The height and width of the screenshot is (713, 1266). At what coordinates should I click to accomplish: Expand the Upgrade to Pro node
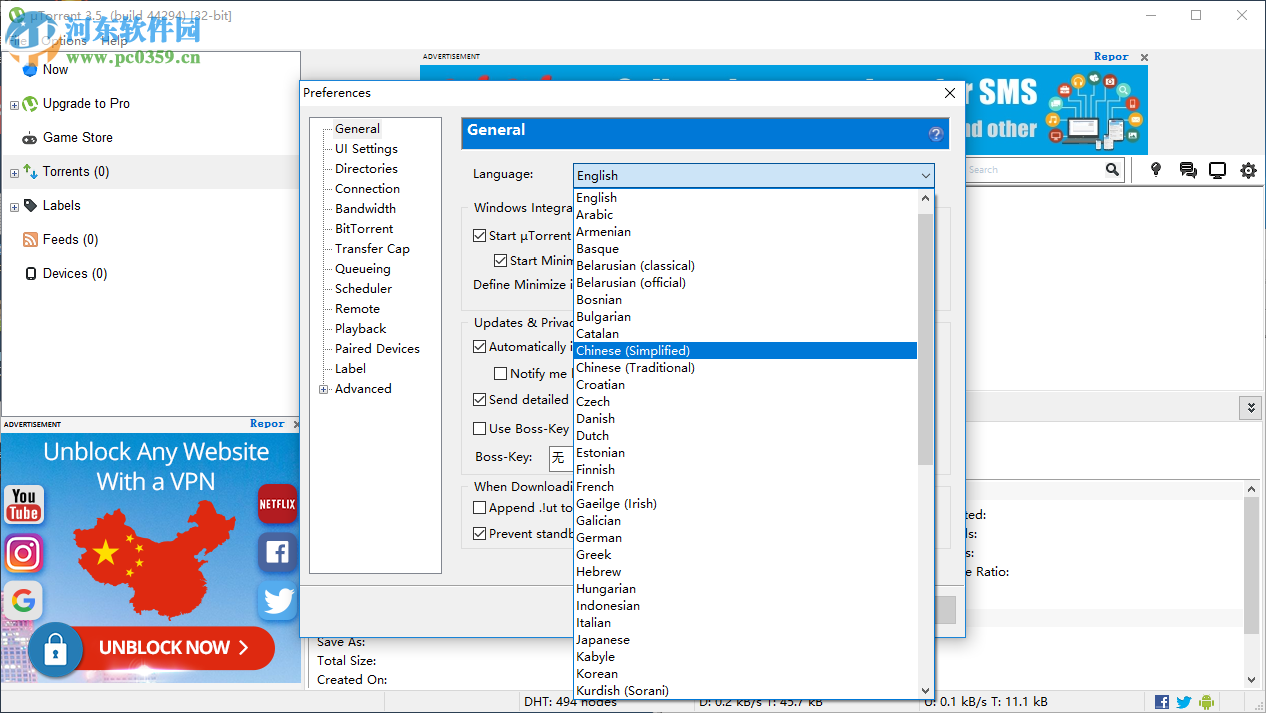click(14, 105)
